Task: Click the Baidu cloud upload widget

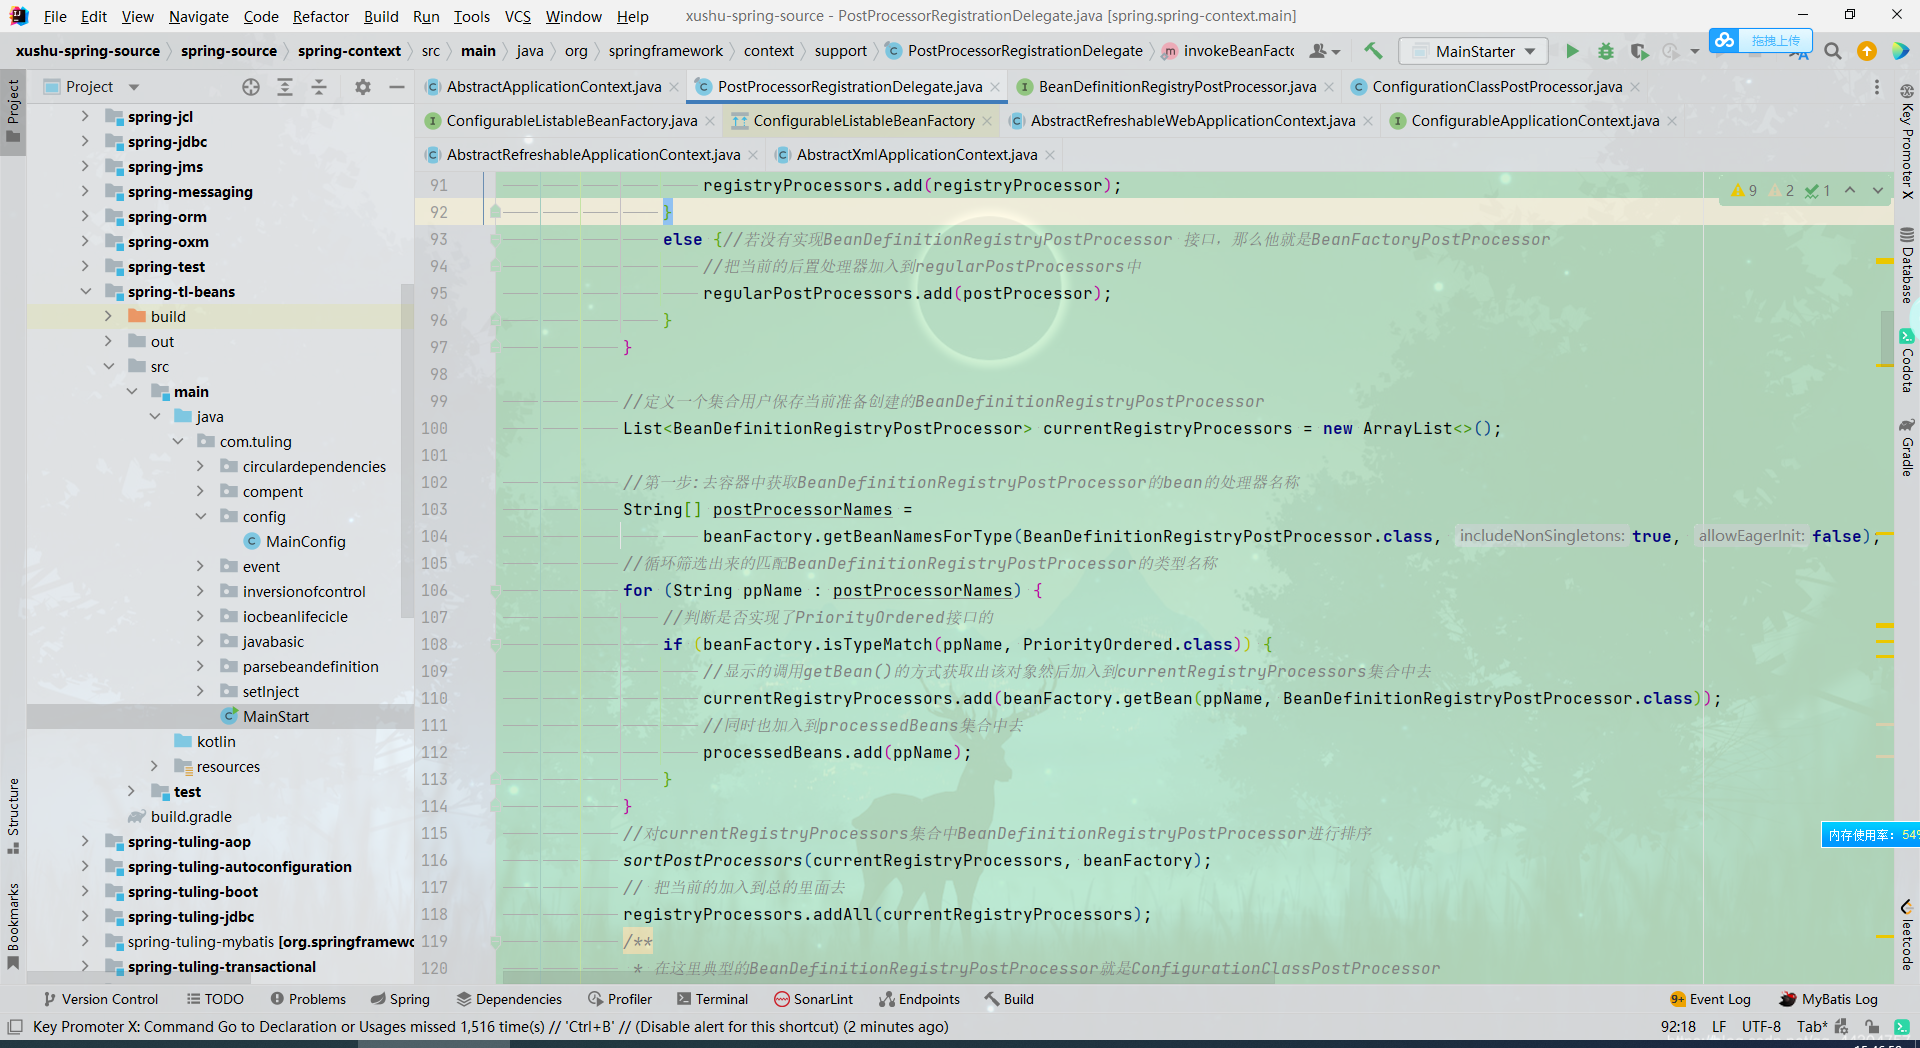Action: pyautogui.click(x=1760, y=40)
